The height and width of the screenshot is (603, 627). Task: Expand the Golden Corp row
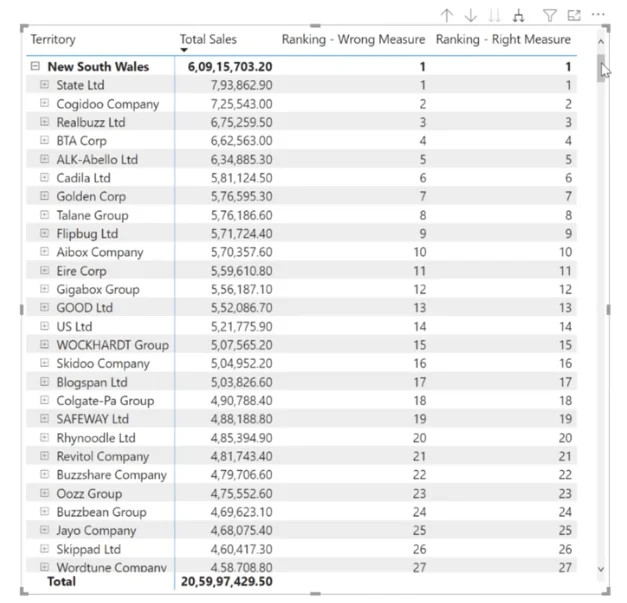click(x=44, y=196)
